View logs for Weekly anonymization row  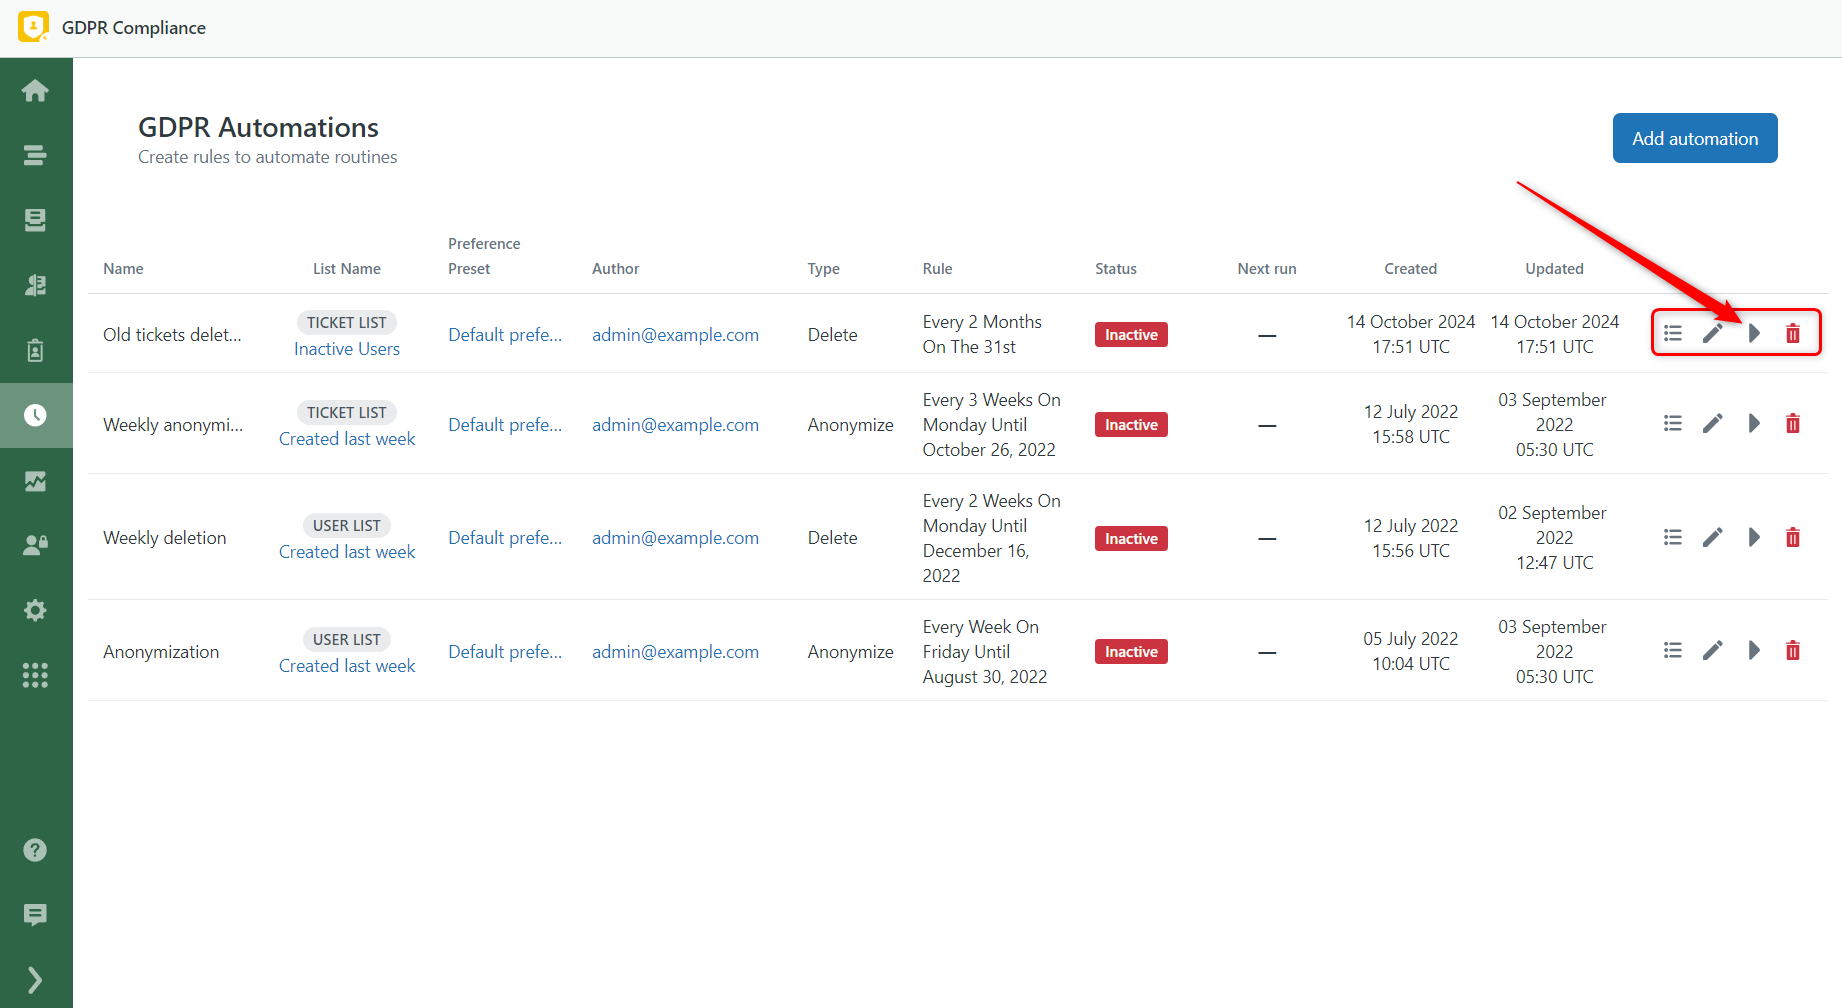click(x=1673, y=423)
